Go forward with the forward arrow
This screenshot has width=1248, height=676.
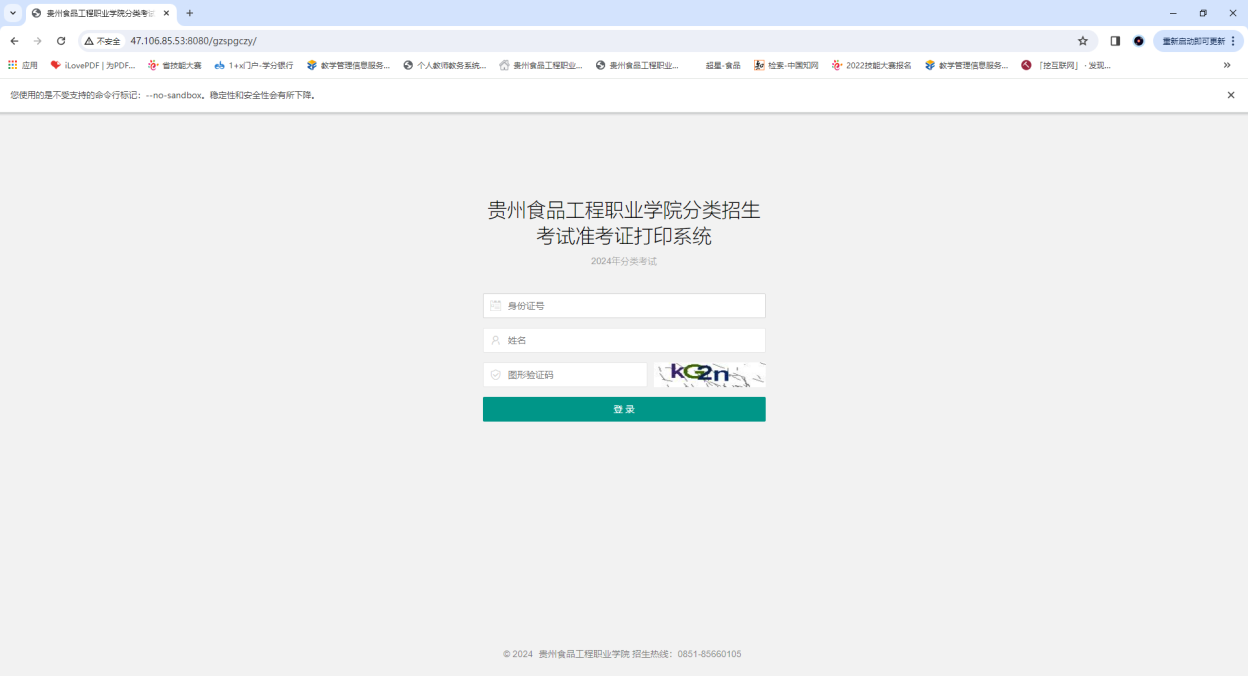tap(37, 41)
